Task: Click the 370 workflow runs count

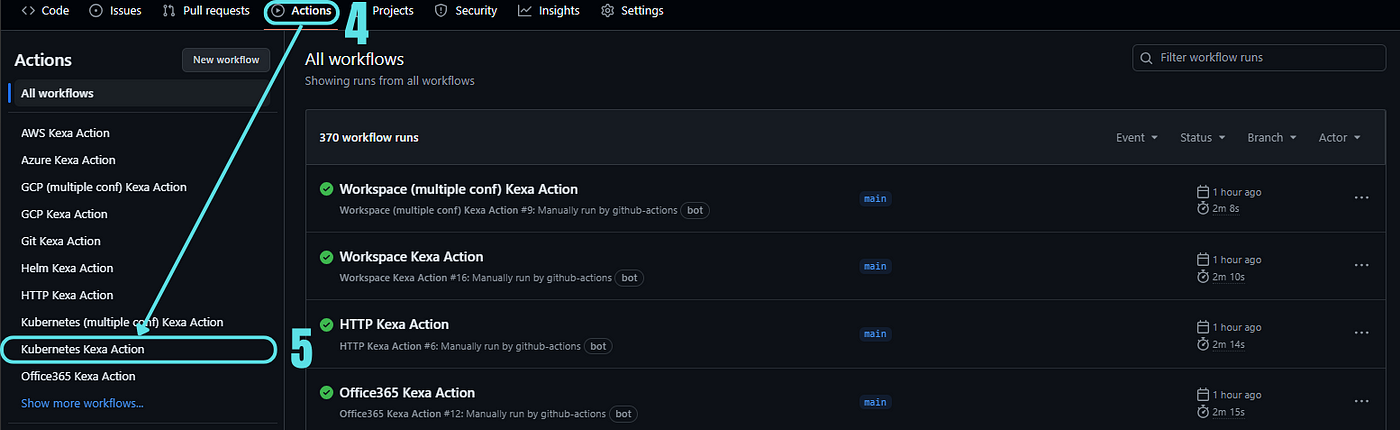Action: point(369,138)
